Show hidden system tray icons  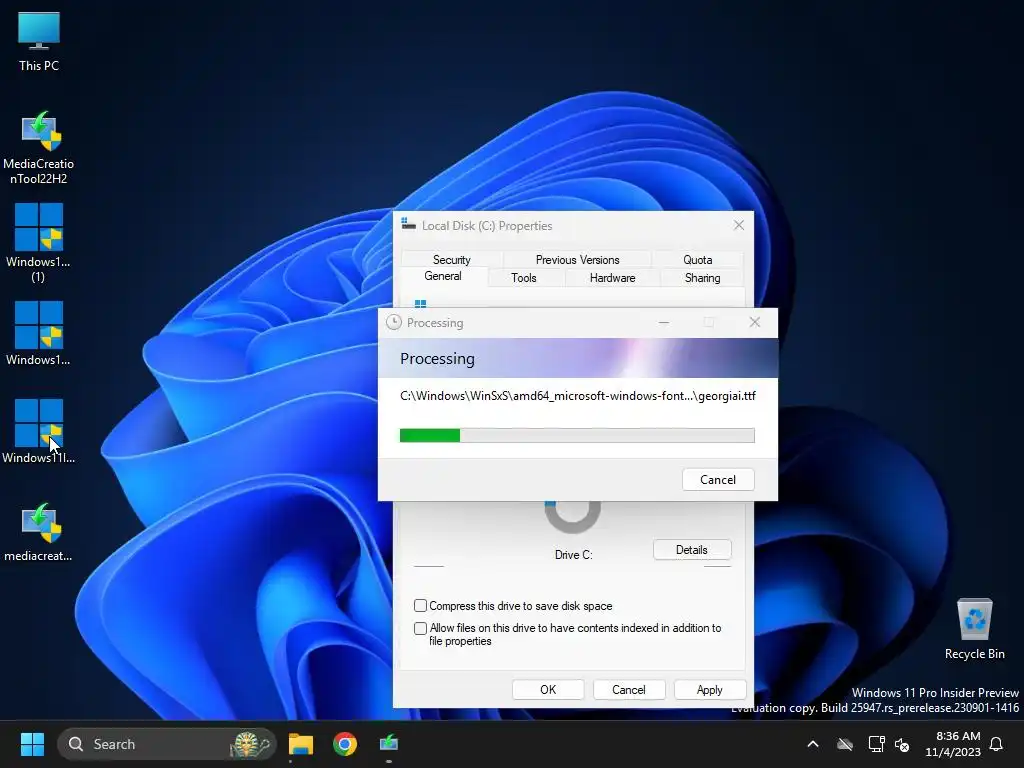pos(813,744)
